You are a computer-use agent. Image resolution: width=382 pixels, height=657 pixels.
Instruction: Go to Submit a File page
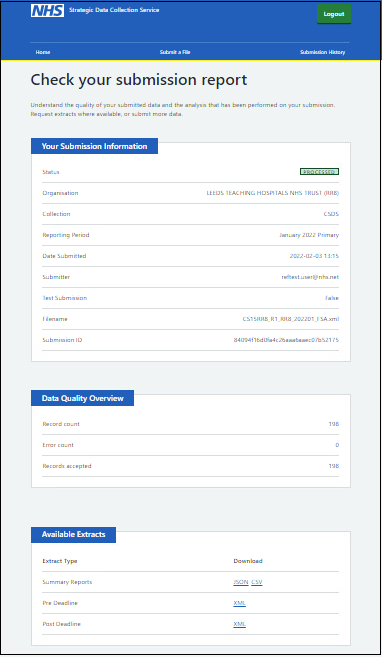click(175, 52)
